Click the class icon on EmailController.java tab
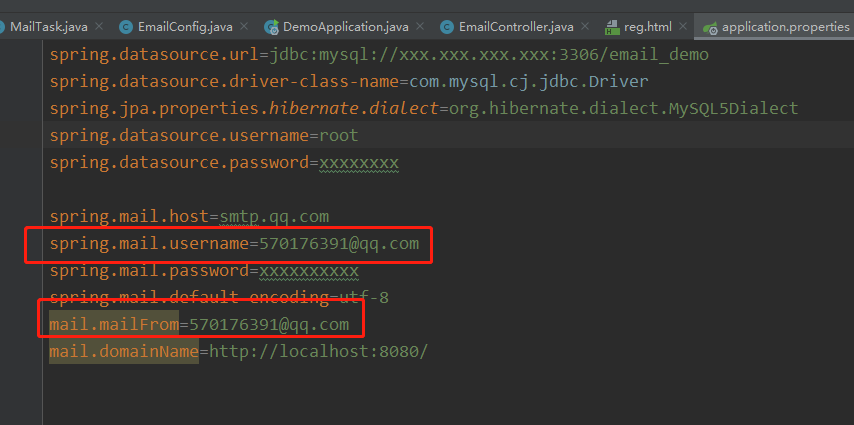Viewport: 854px width, 425px height. [x=447, y=27]
